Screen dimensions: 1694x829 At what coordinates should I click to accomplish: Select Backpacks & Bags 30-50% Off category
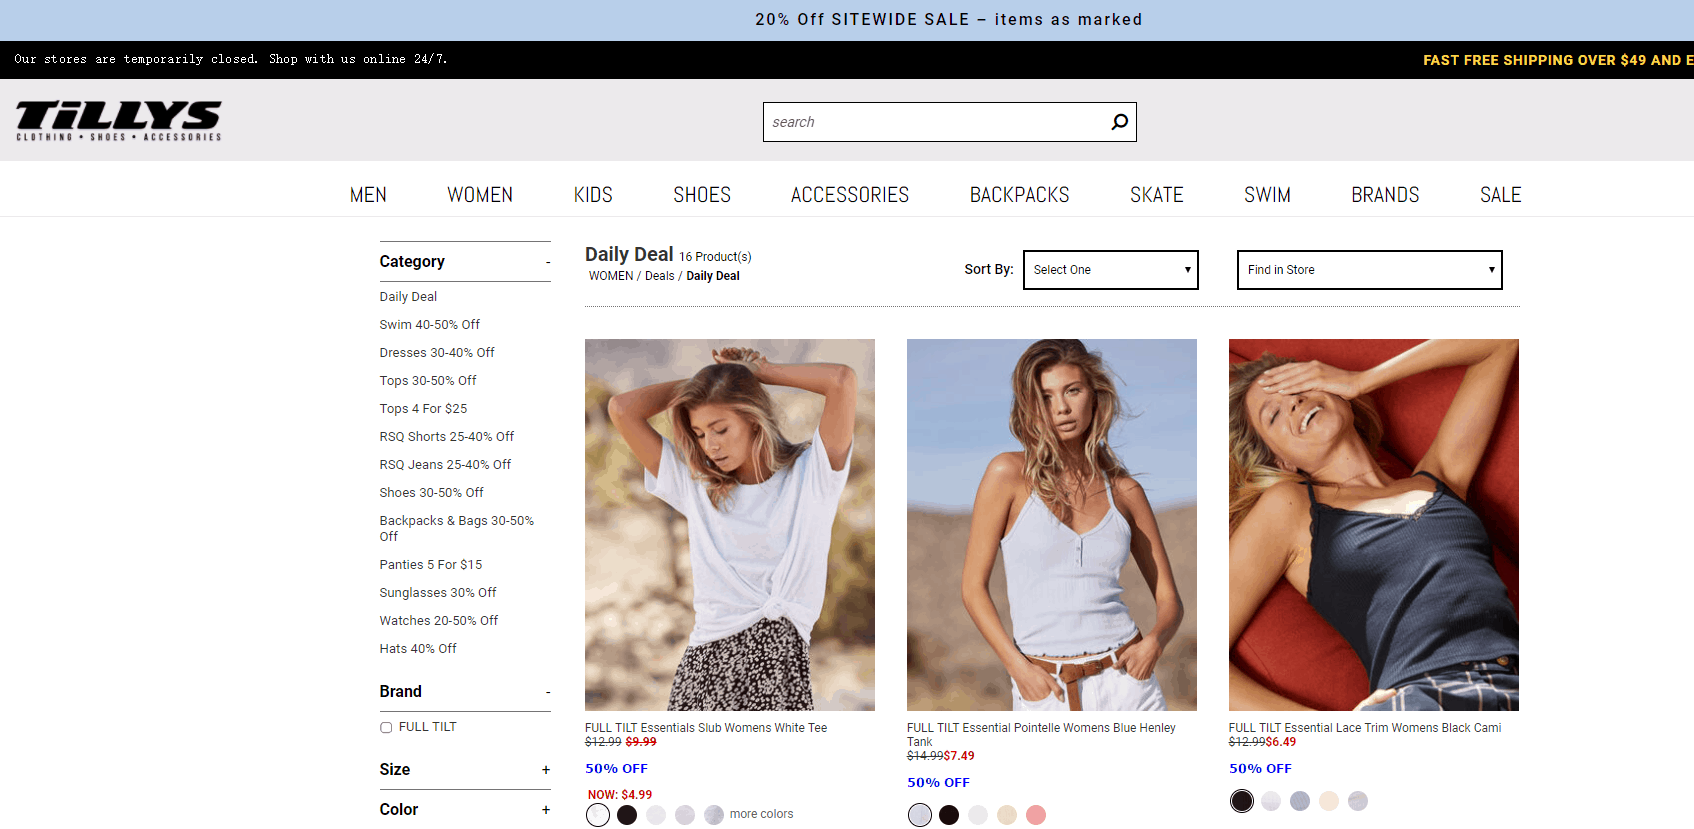tap(457, 529)
